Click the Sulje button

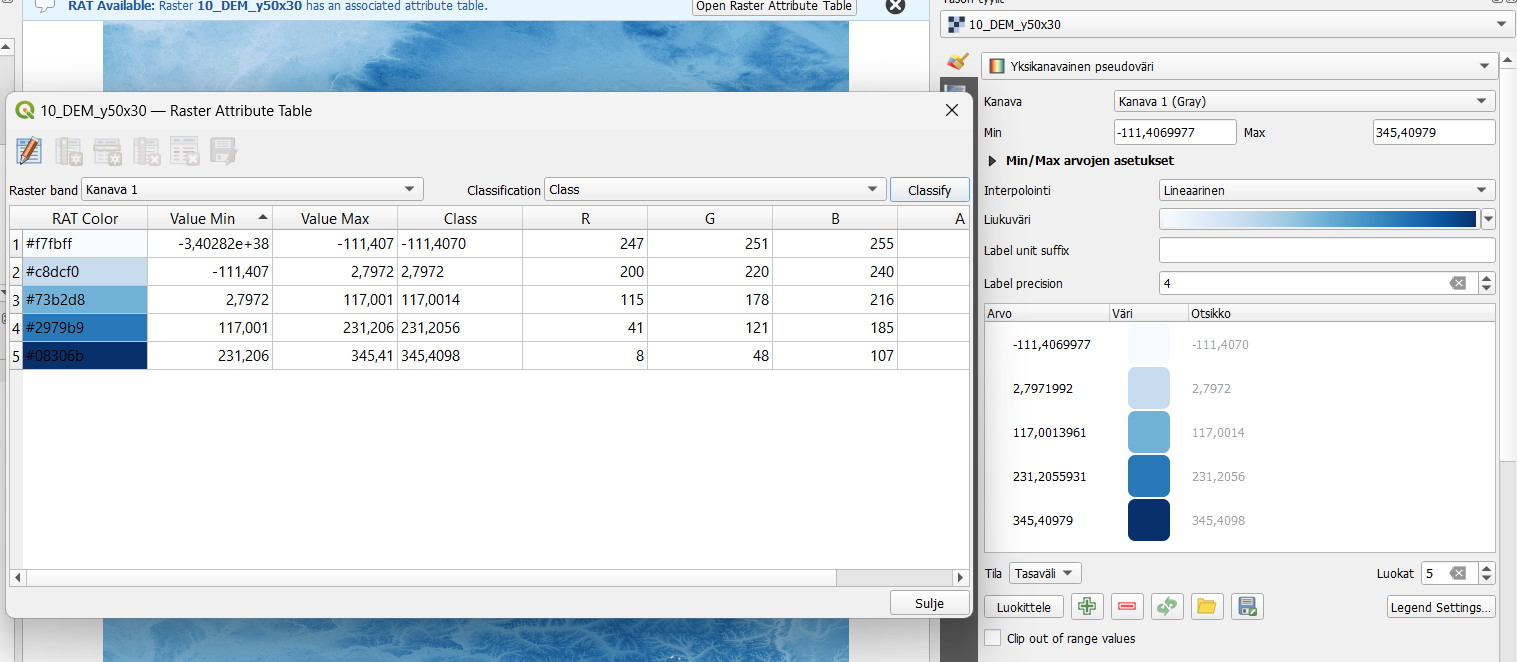[x=929, y=603]
